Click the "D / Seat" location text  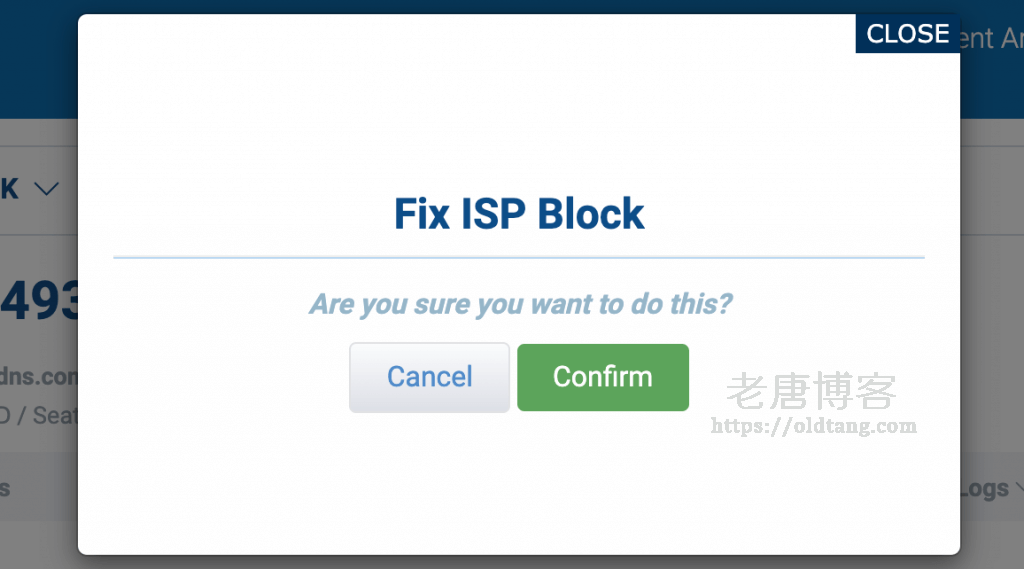pyautogui.click(x=38, y=414)
